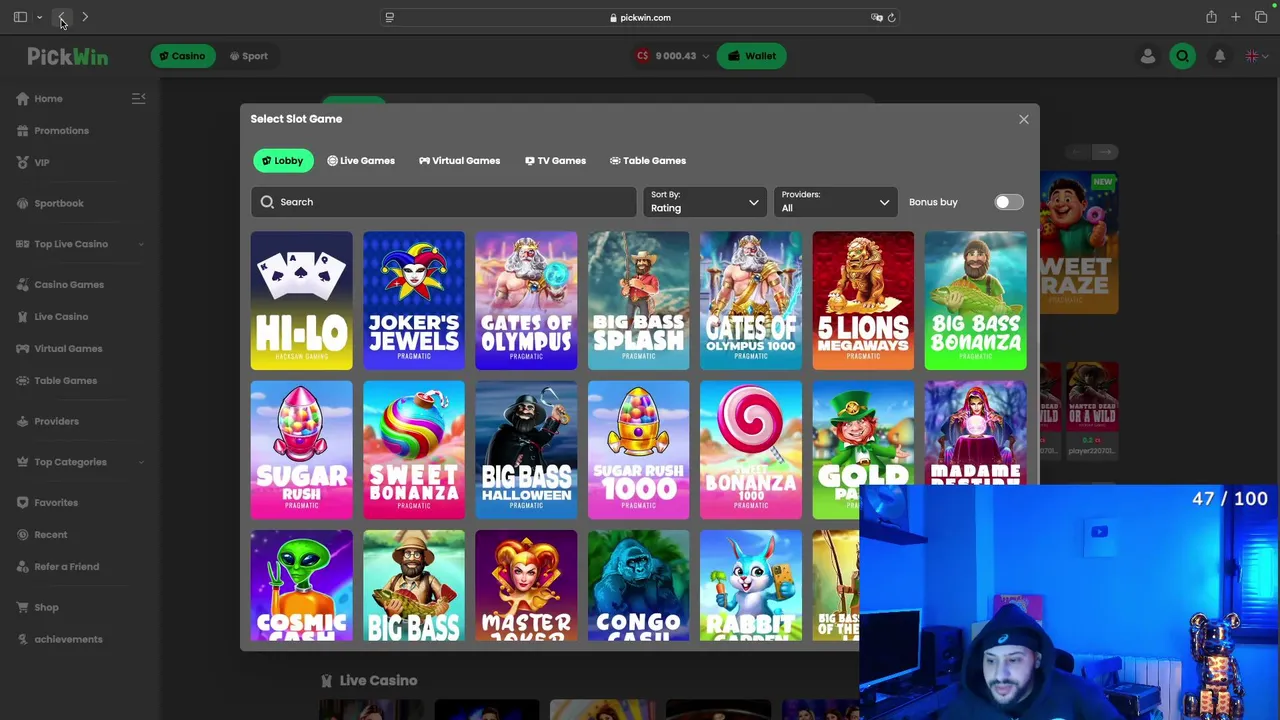The width and height of the screenshot is (1280, 720).
Task: Open Sportbook in sidebar
Action: [50, 203]
